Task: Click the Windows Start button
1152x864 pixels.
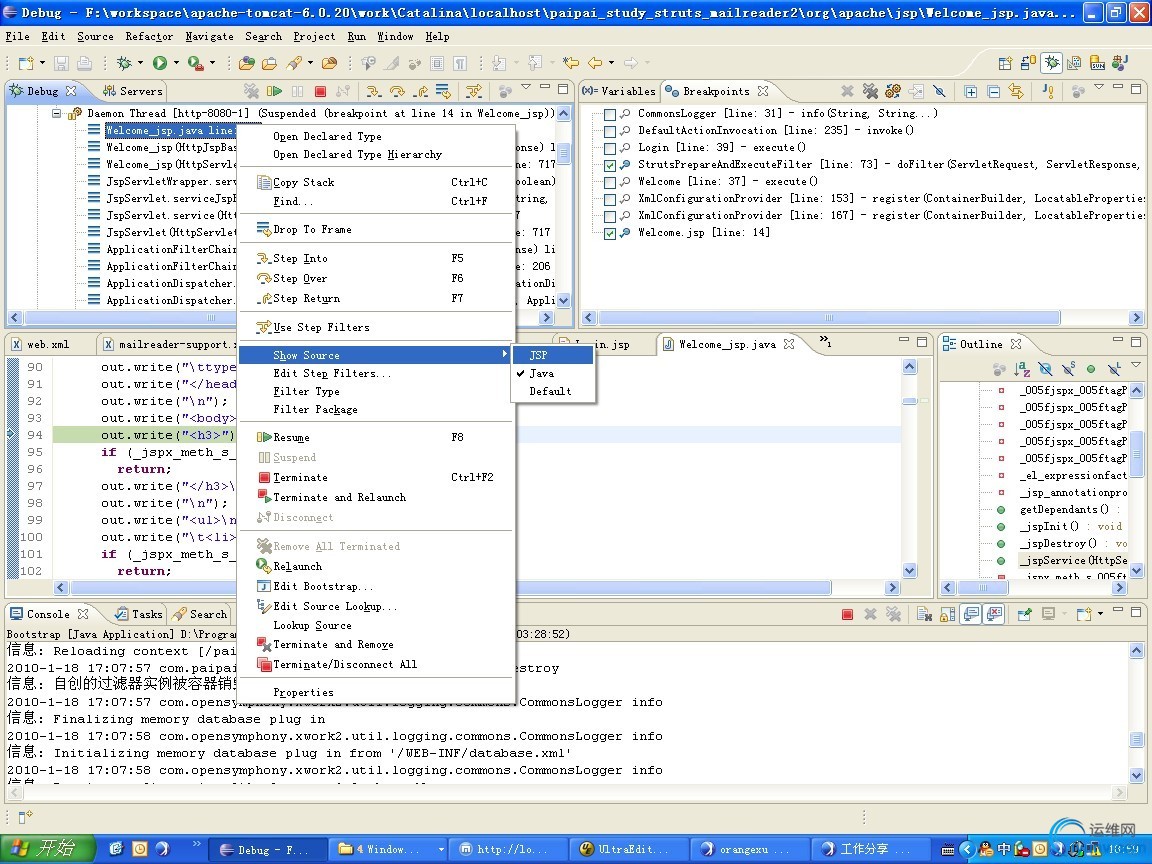Action: click(47, 849)
